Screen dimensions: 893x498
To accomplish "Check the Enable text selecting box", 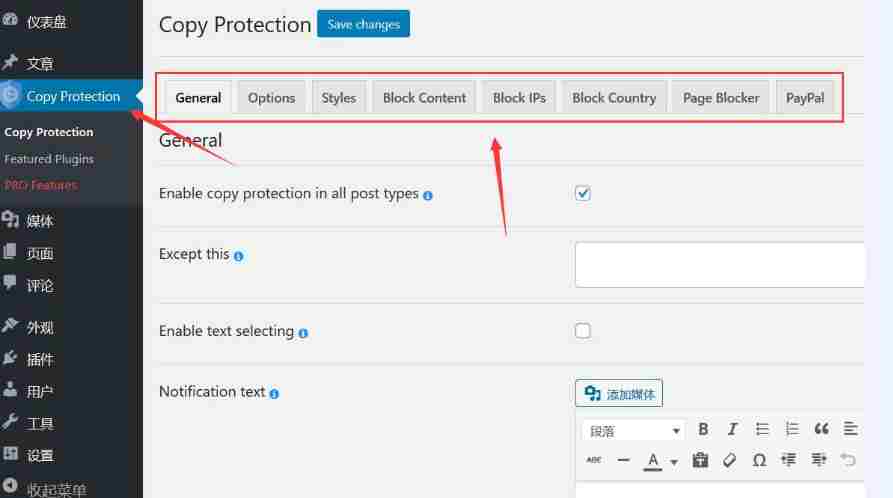I will pos(583,330).
